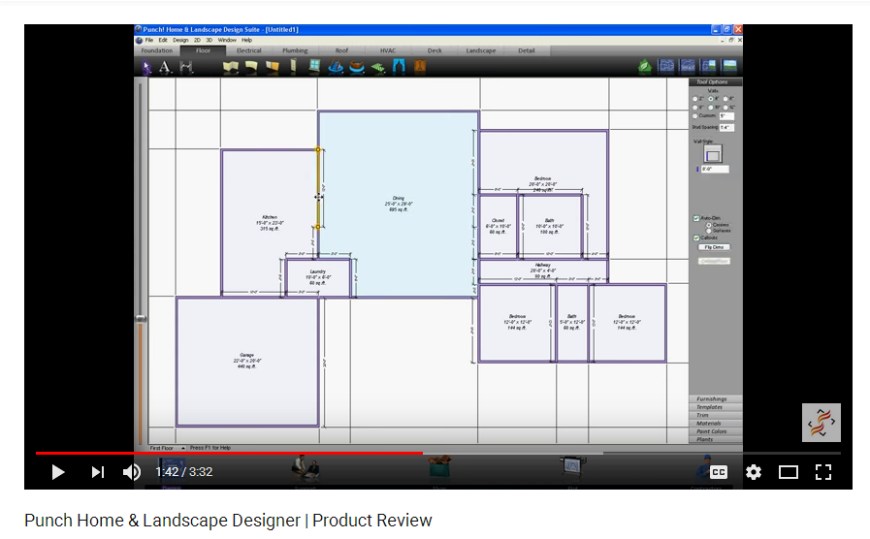870x539 pixels.
Task: Open the Design menu
Action: pyautogui.click(x=180, y=40)
